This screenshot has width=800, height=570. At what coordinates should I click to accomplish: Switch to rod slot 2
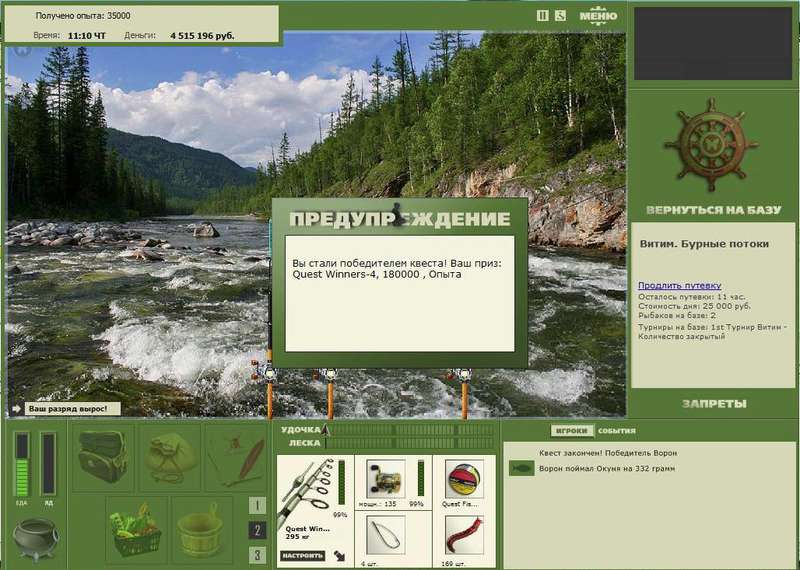pyautogui.click(x=258, y=530)
